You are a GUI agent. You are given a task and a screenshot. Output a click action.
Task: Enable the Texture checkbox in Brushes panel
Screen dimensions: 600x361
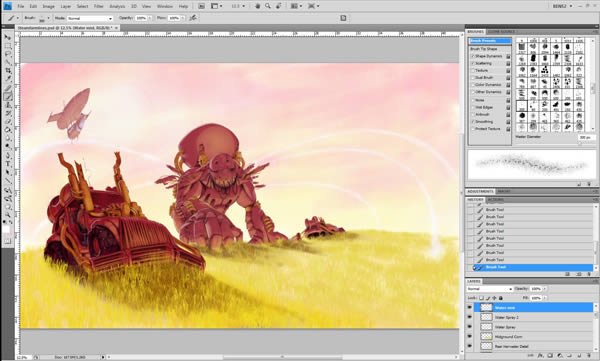coord(473,70)
